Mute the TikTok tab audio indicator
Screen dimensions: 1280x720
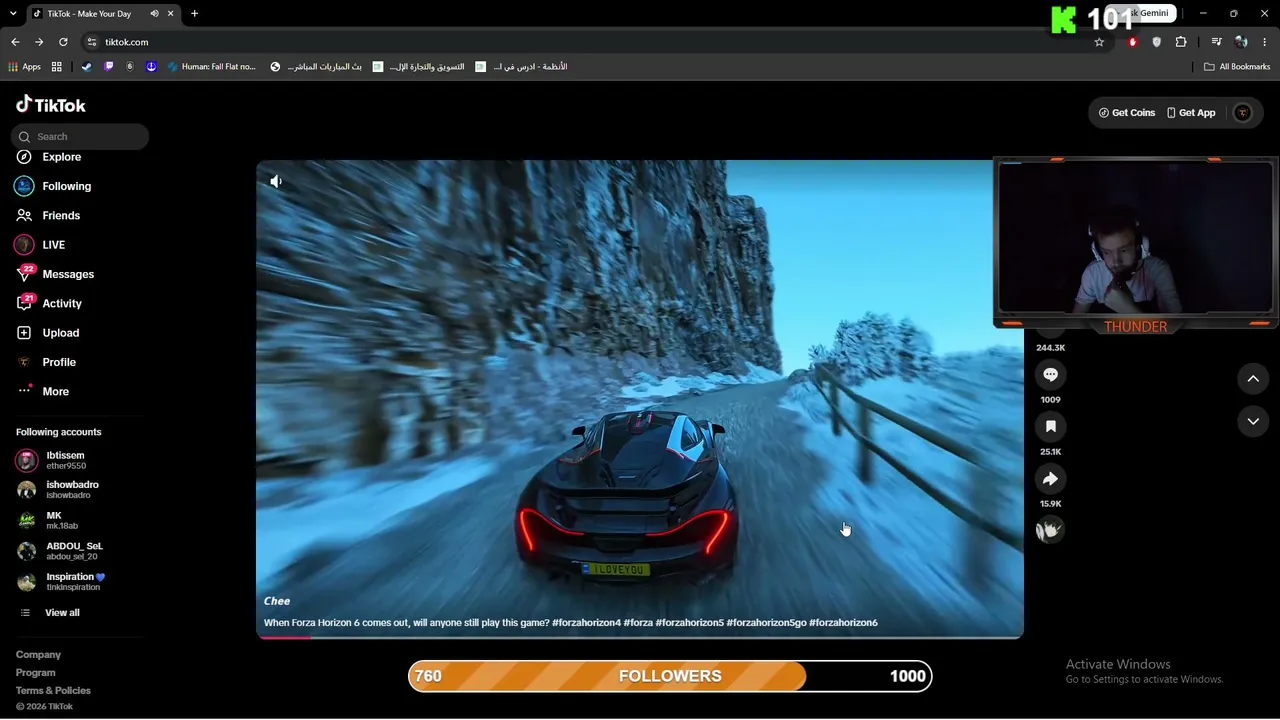[x=154, y=14]
